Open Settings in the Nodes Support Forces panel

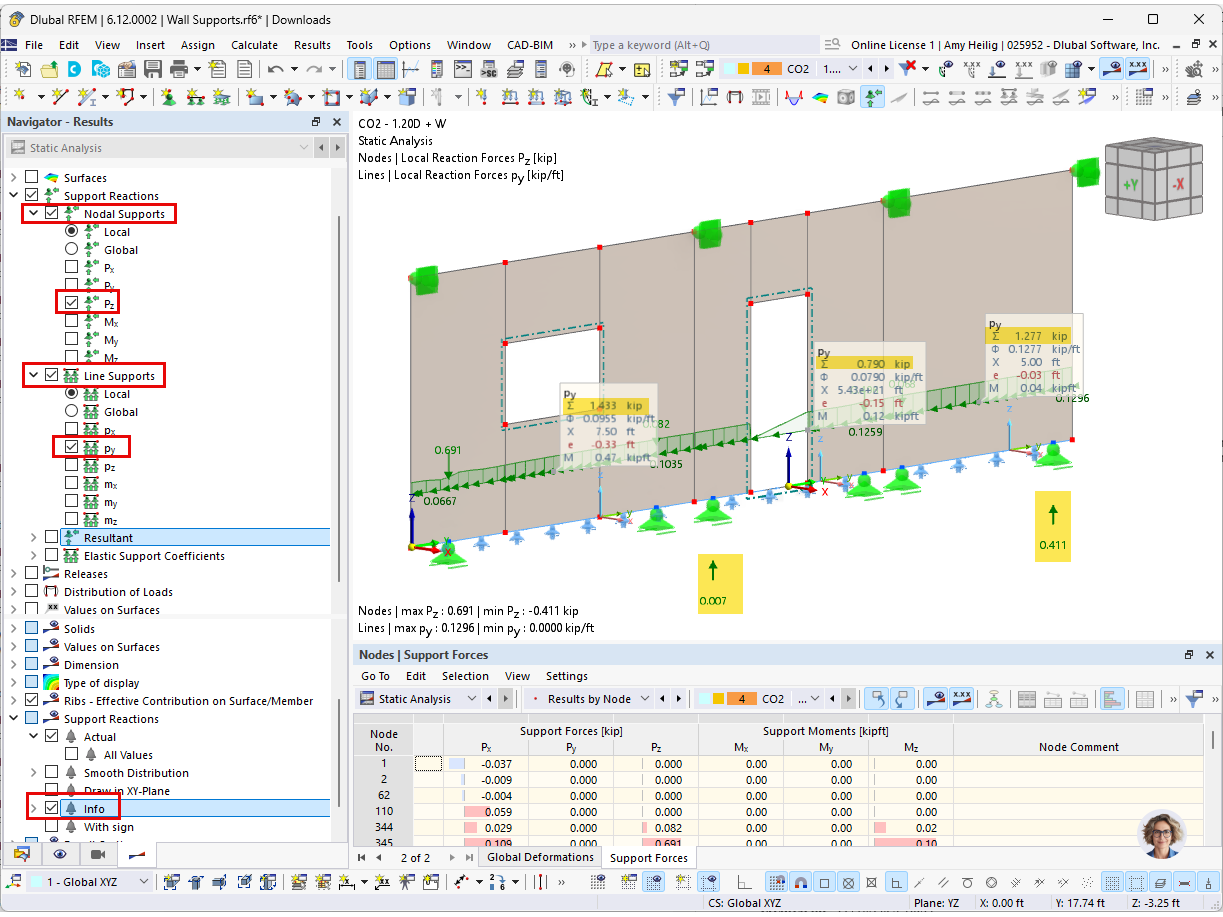(x=566, y=676)
